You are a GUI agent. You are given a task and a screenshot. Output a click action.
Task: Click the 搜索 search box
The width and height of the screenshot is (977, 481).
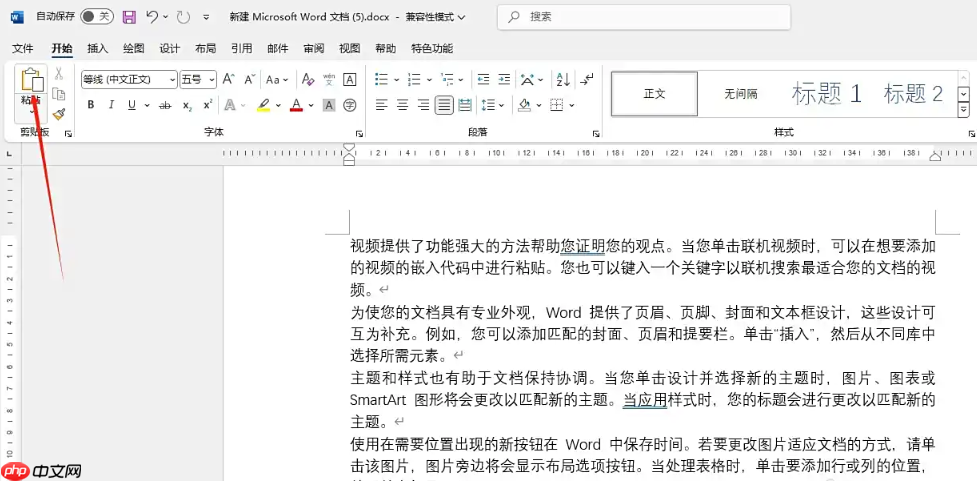(644, 17)
